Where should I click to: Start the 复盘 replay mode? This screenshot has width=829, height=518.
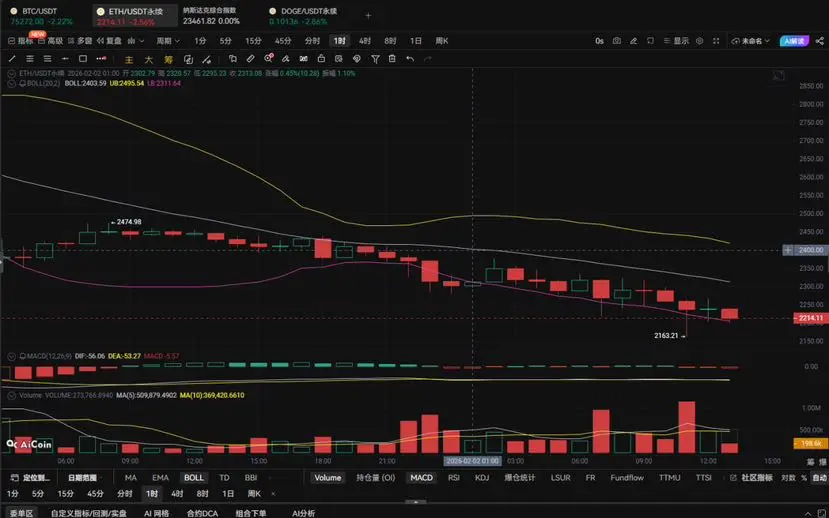pos(109,41)
